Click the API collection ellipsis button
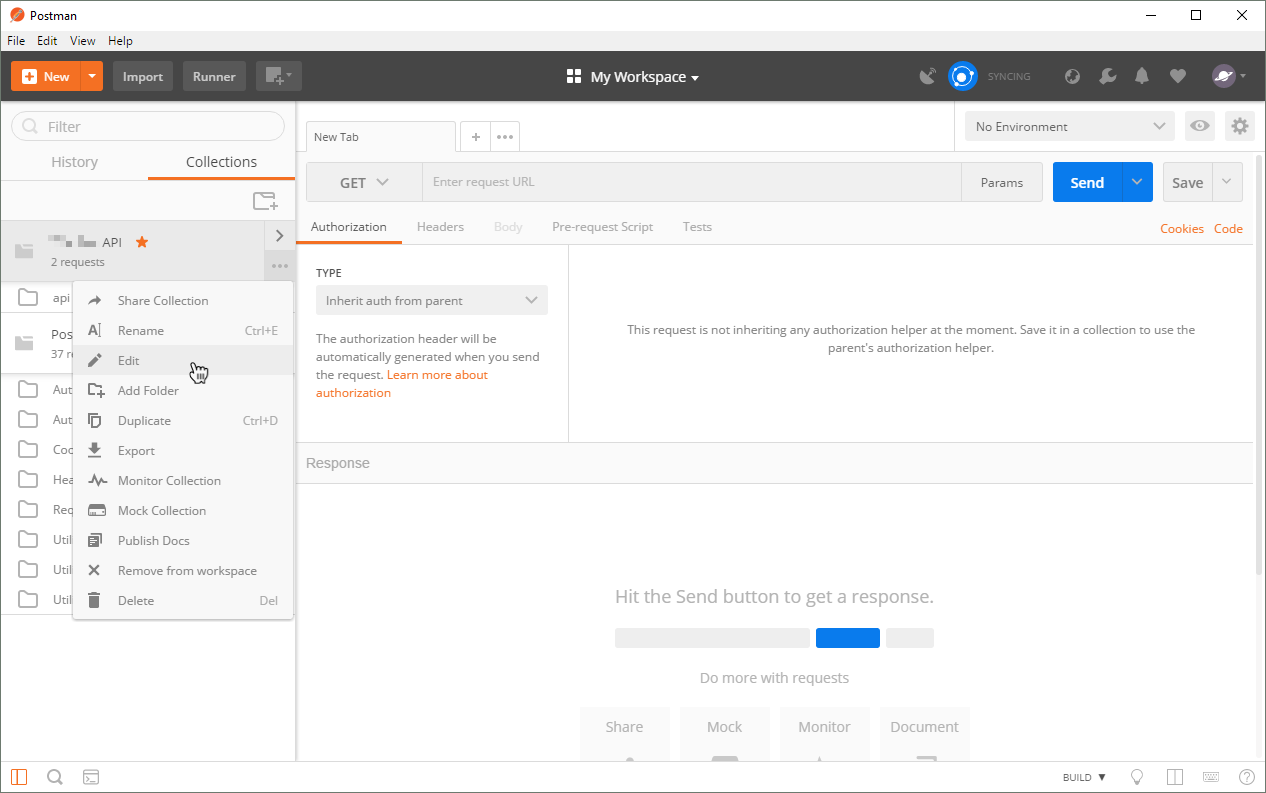The height and width of the screenshot is (793, 1266). coord(279,266)
